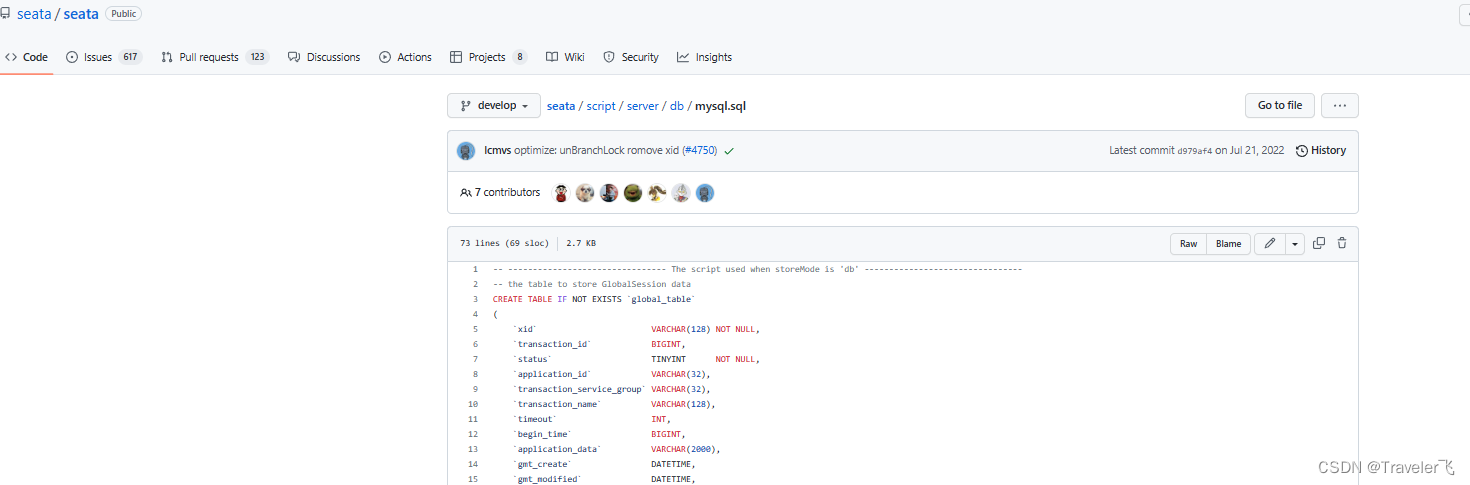Click the fifth contributor avatar
Screen dimensions: 1470x485
[x=657, y=193]
